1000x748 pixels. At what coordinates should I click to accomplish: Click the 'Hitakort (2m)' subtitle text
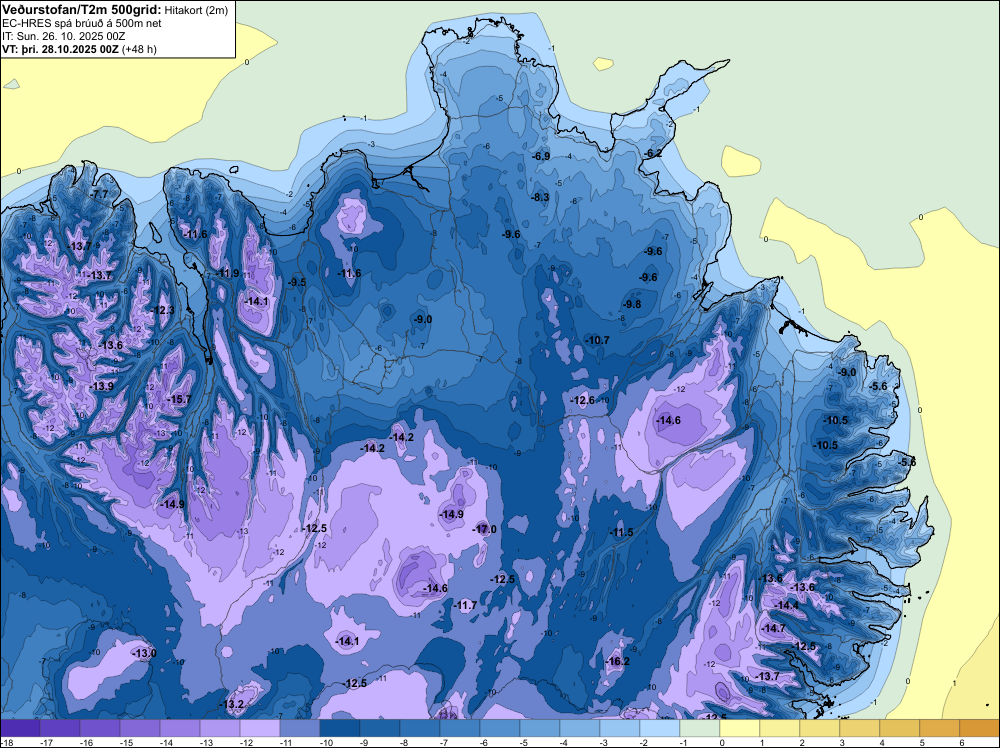[196, 10]
